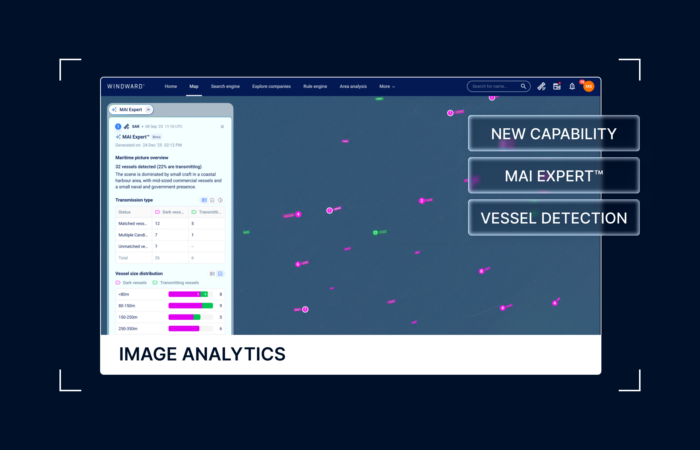Click the 32 vessels detected summary line
Image resolution: width=700 pixels, height=450 pixels.
point(158,167)
